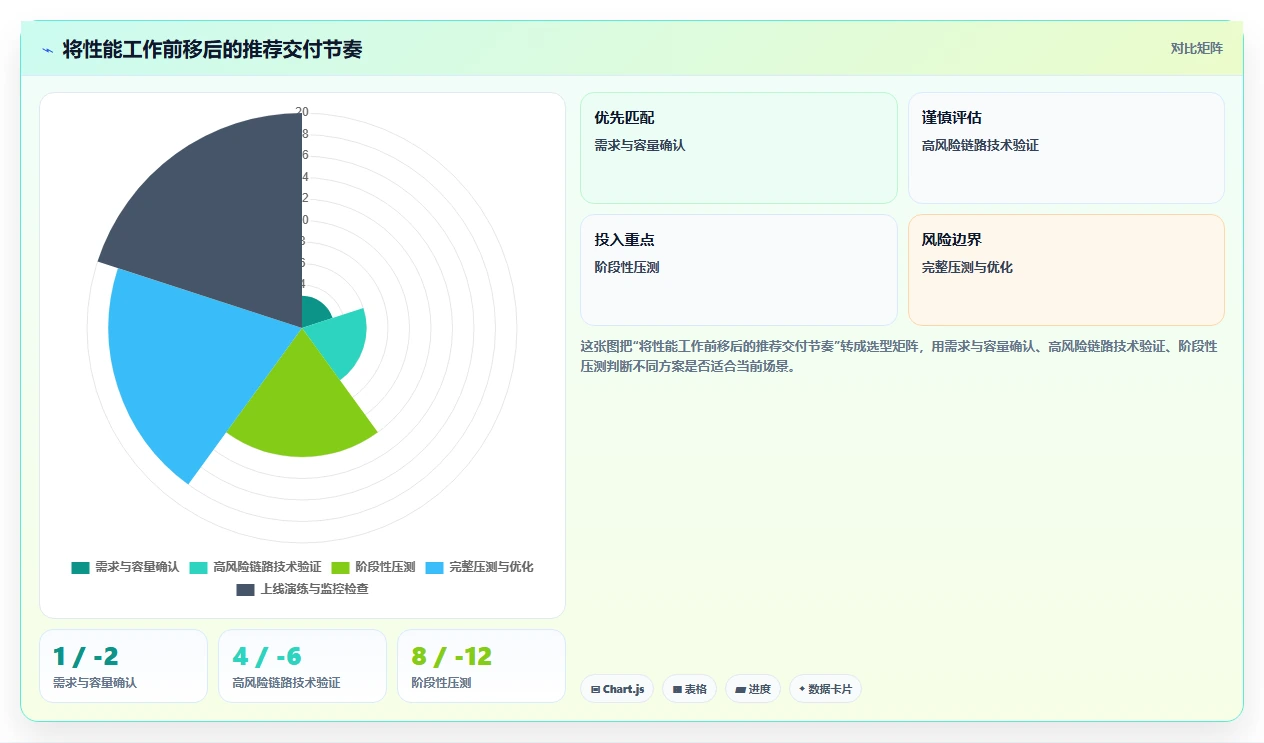
Task: Click the 4 / -6 stat card
Action: click(x=302, y=666)
